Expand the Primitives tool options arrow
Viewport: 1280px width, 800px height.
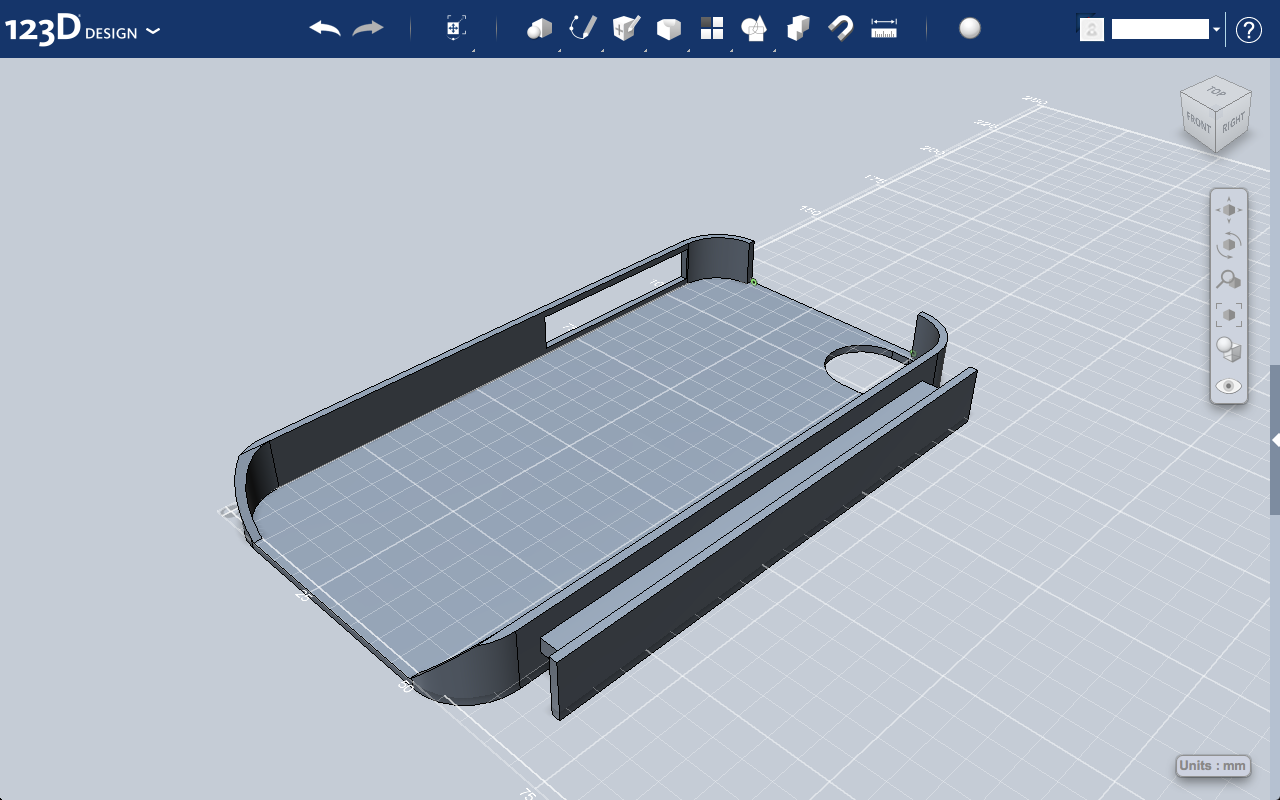558,50
